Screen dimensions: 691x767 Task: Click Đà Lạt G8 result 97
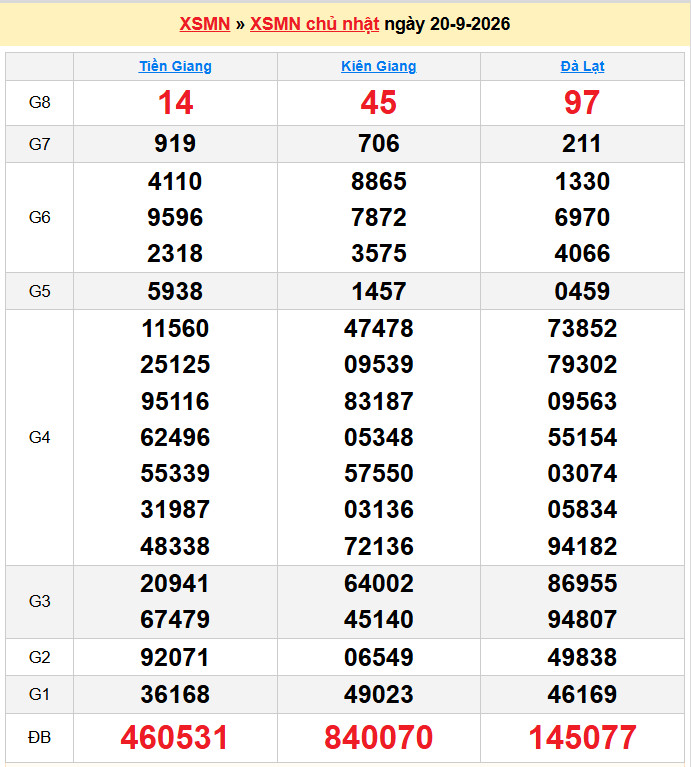click(582, 103)
